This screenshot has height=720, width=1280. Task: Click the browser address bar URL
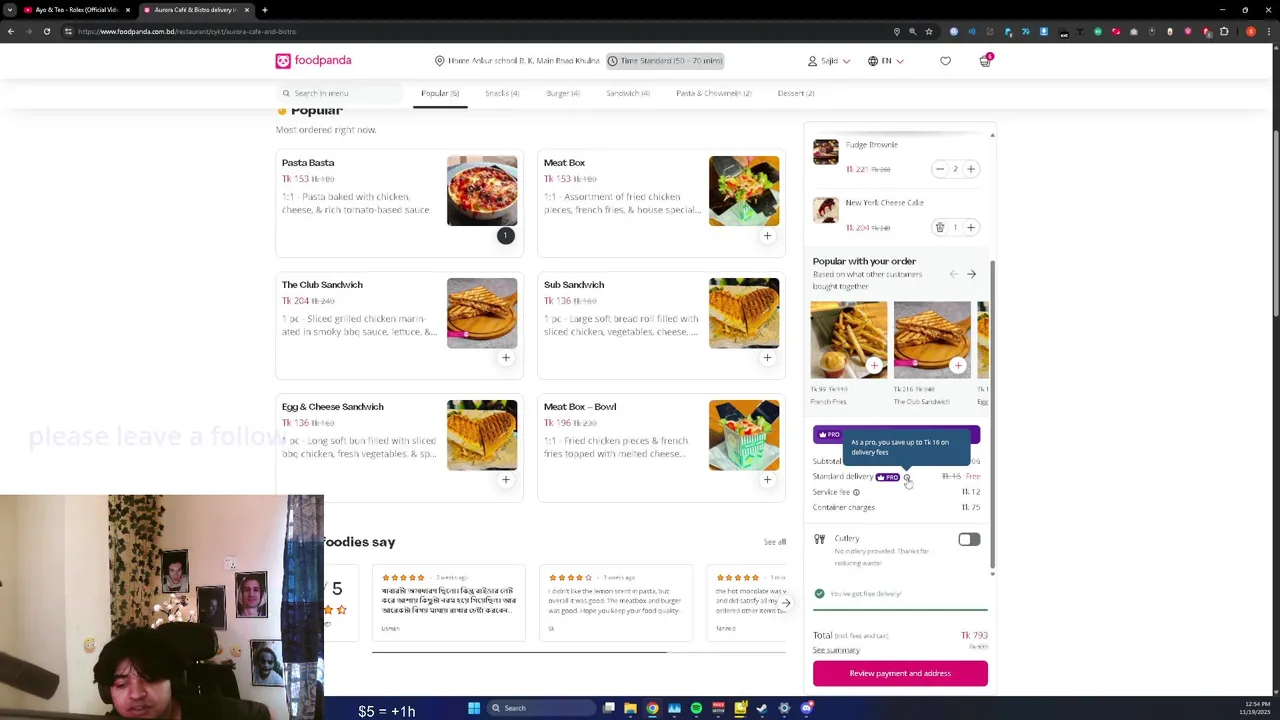coord(186,31)
